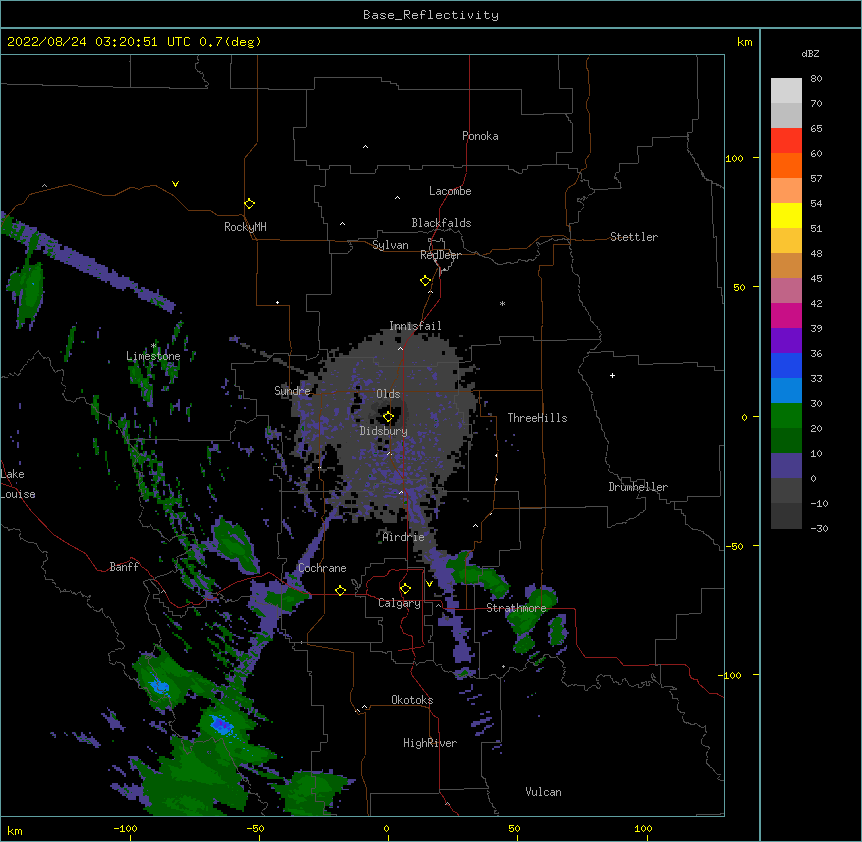Viewport: 862px width, 842px height.
Task: Click the Calgary label
Action: coord(399,603)
